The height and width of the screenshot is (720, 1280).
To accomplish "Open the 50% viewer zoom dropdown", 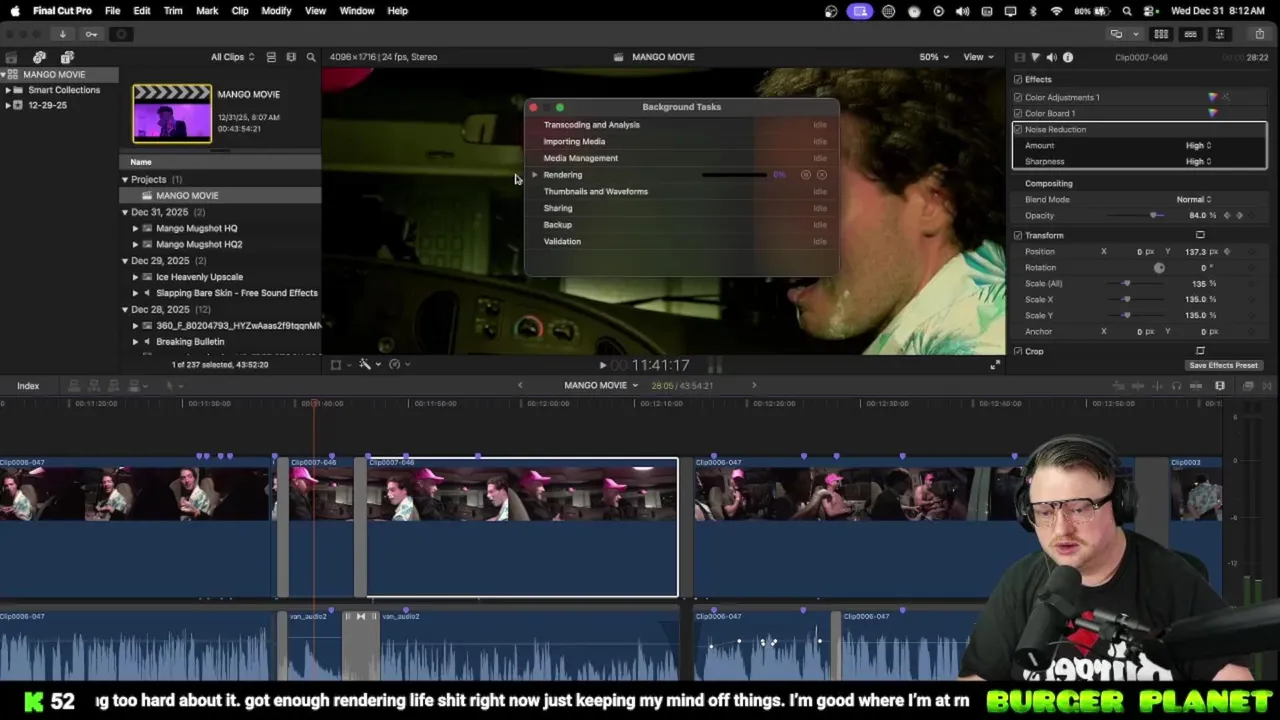I will (934, 57).
